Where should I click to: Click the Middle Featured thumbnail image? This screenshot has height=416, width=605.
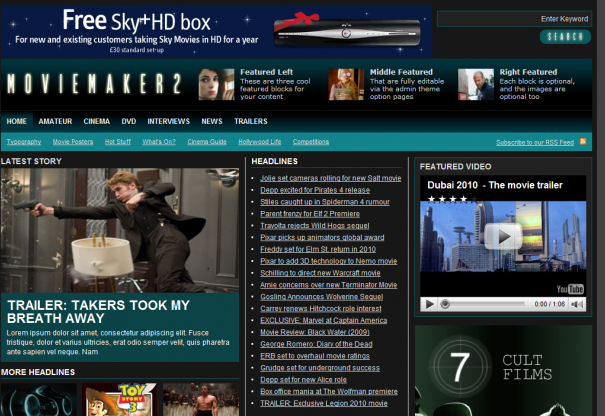tap(346, 85)
